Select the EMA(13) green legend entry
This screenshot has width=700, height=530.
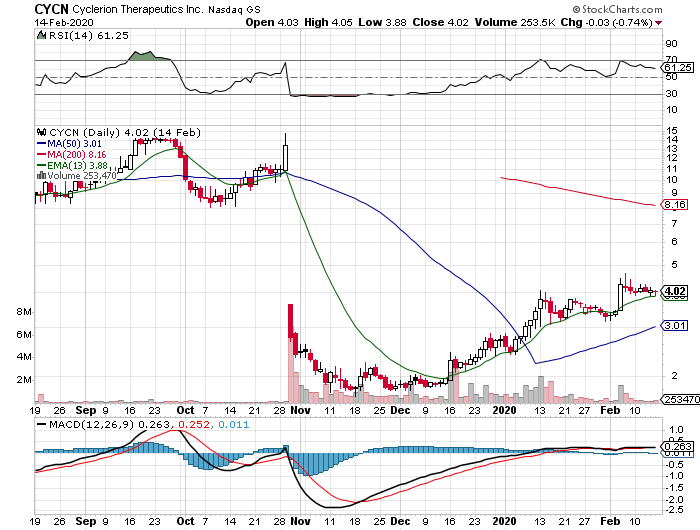[70, 165]
